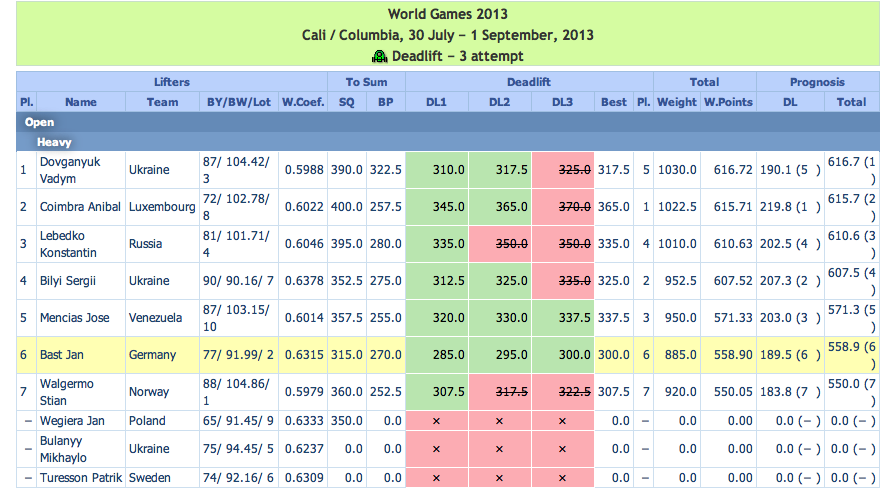This screenshot has height=494, width=887.
Task: Click Mencias Jose's 337.5 DL3 attempt cell
Action: tap(563, 318)
